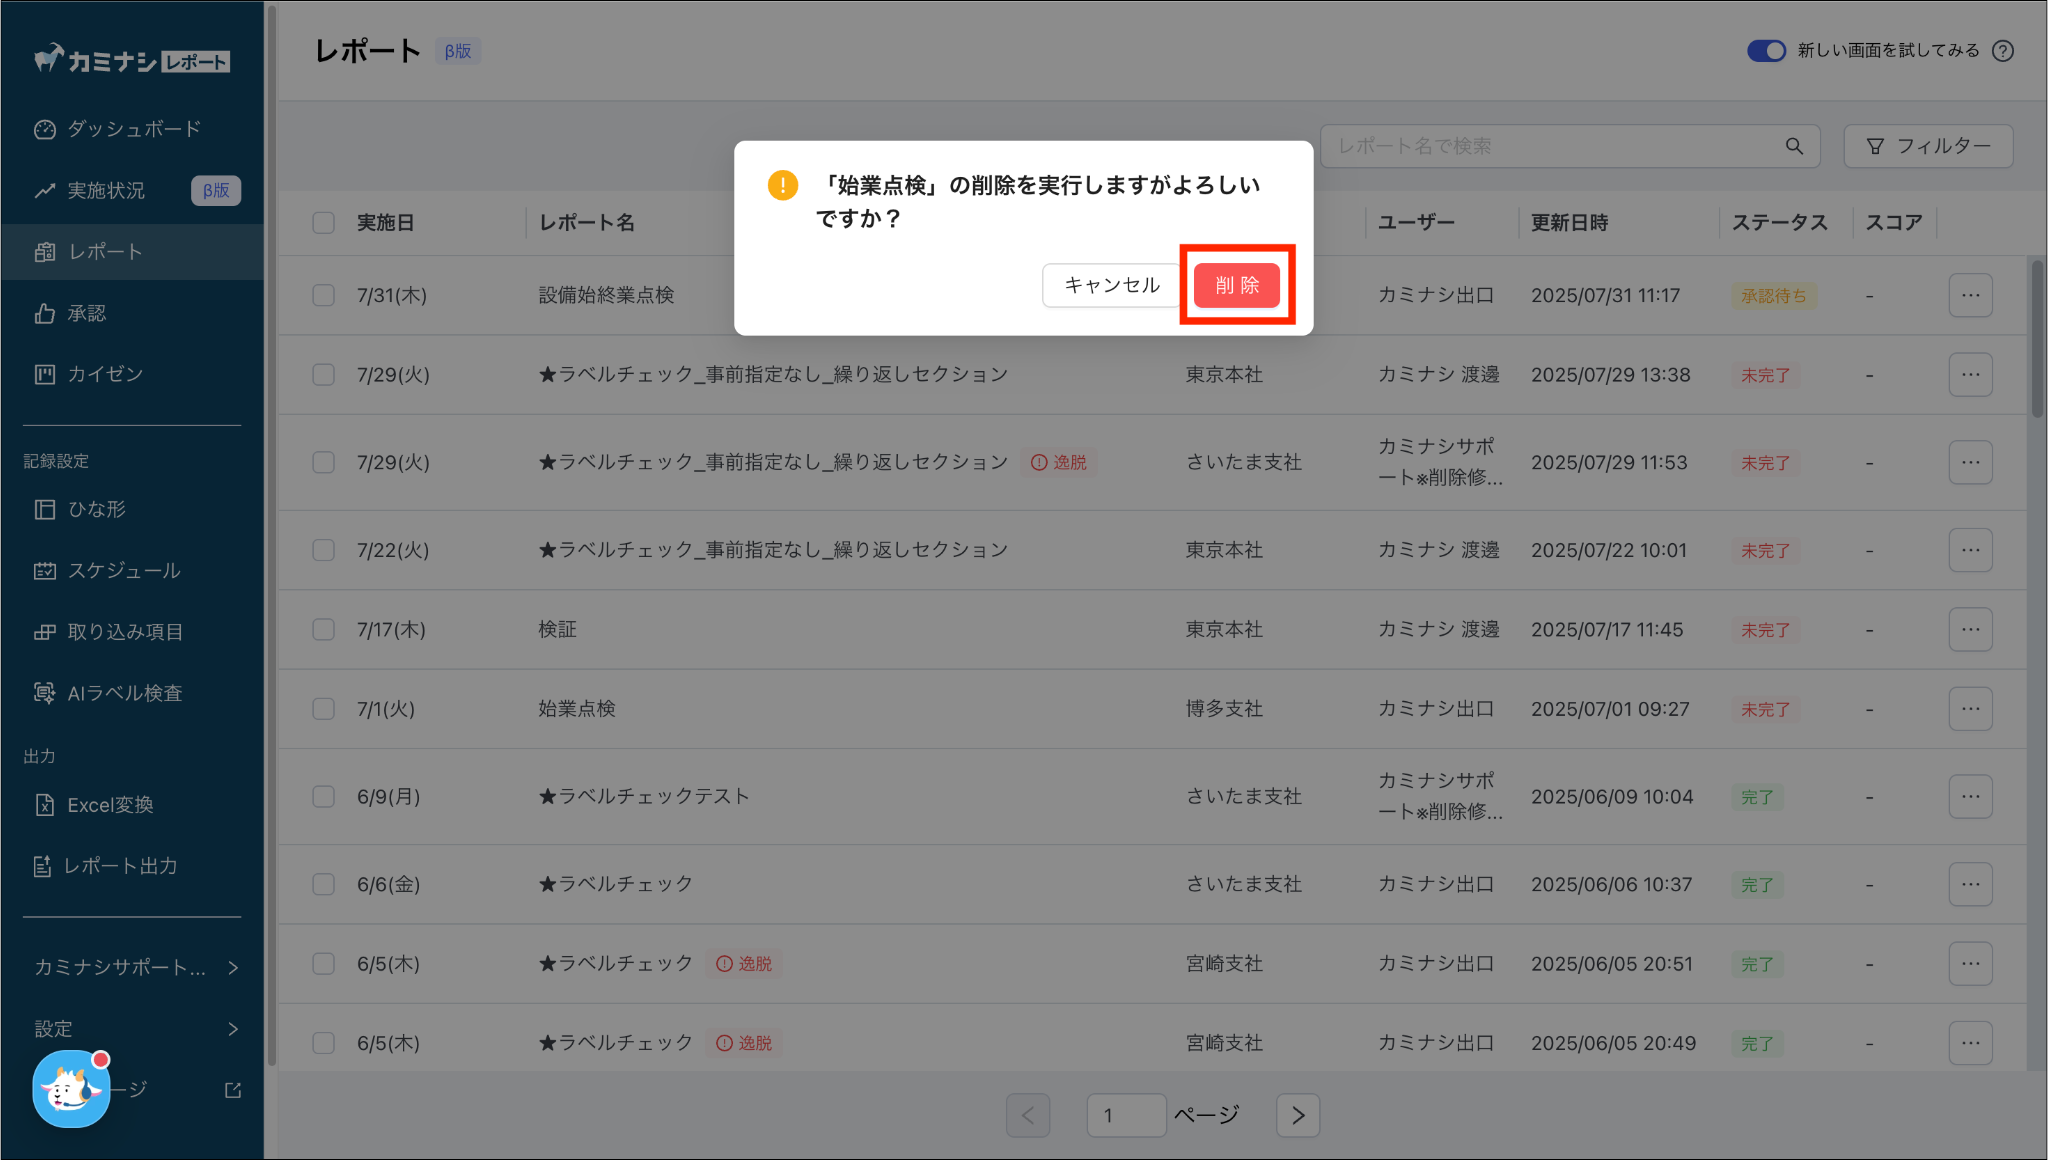Expand the 設定 sidebar chevron
This screenshot has height=1160, width=2048.
pos(233,1029)
